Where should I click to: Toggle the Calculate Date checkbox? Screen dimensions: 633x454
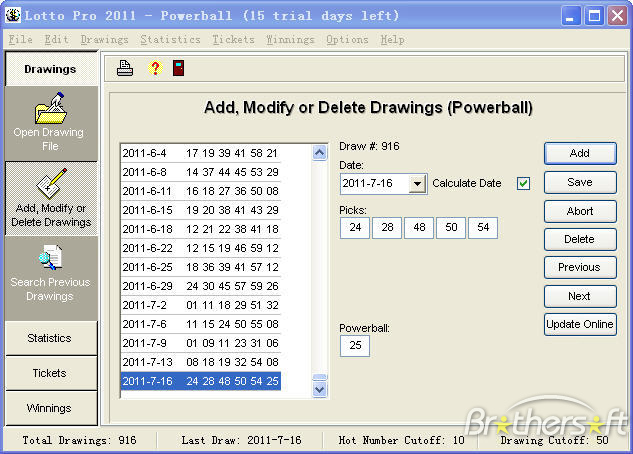pos(523,184)
